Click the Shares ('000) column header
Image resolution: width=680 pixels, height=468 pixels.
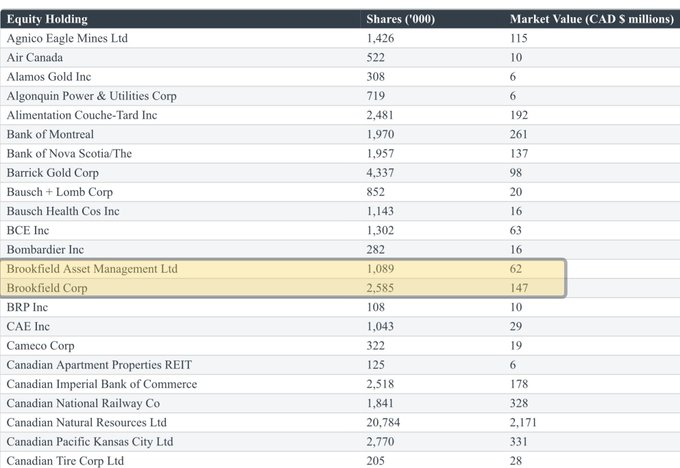[400, 19]
